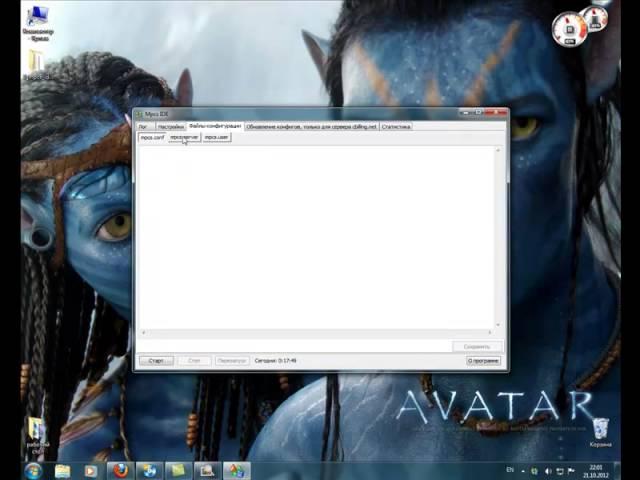This screenshot has width=640, height=480.
Task: Click the Mpcs window title bar icon
Action: coord(139,114)
